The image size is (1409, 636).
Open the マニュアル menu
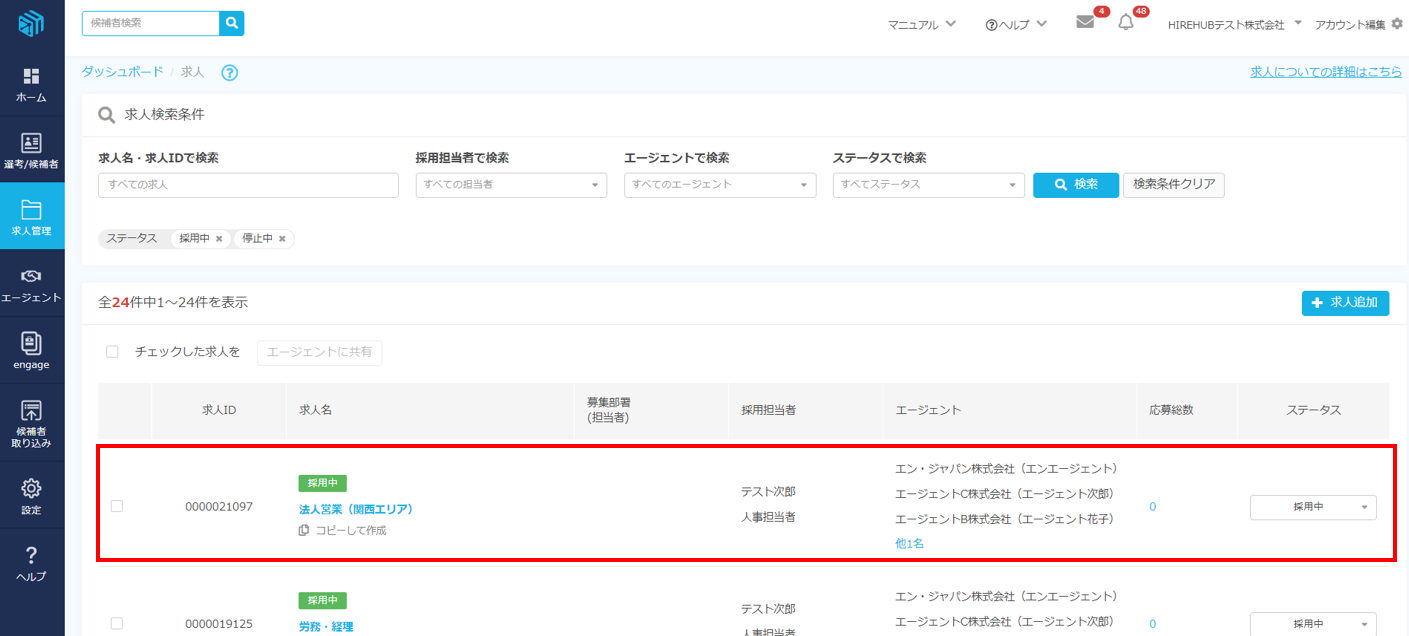(x=921, y=24)
